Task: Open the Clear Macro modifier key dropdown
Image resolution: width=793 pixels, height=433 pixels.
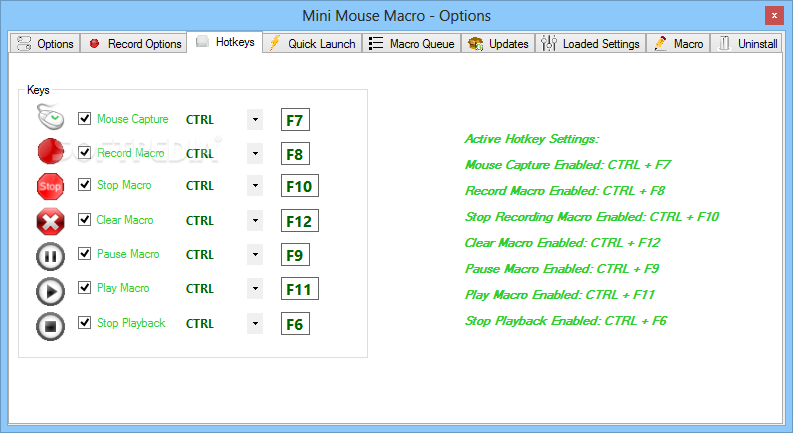Action: 255,221
